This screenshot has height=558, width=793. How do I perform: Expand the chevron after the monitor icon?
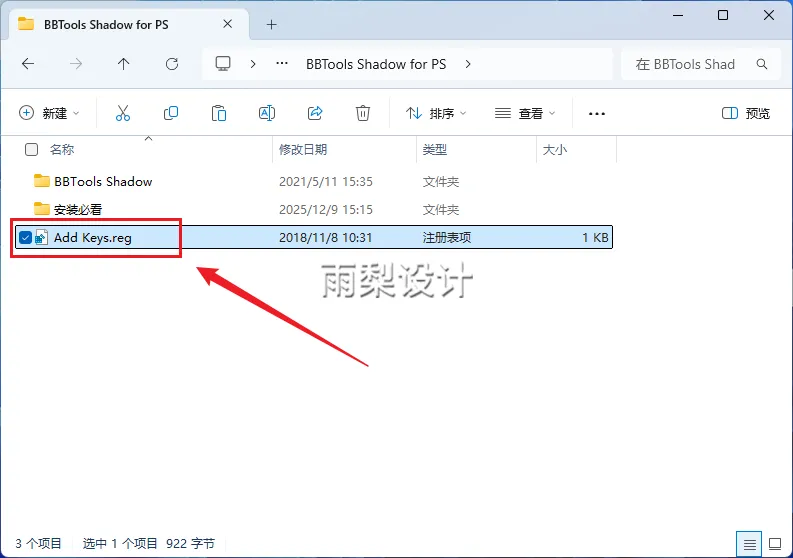click(x=253, y=64)
